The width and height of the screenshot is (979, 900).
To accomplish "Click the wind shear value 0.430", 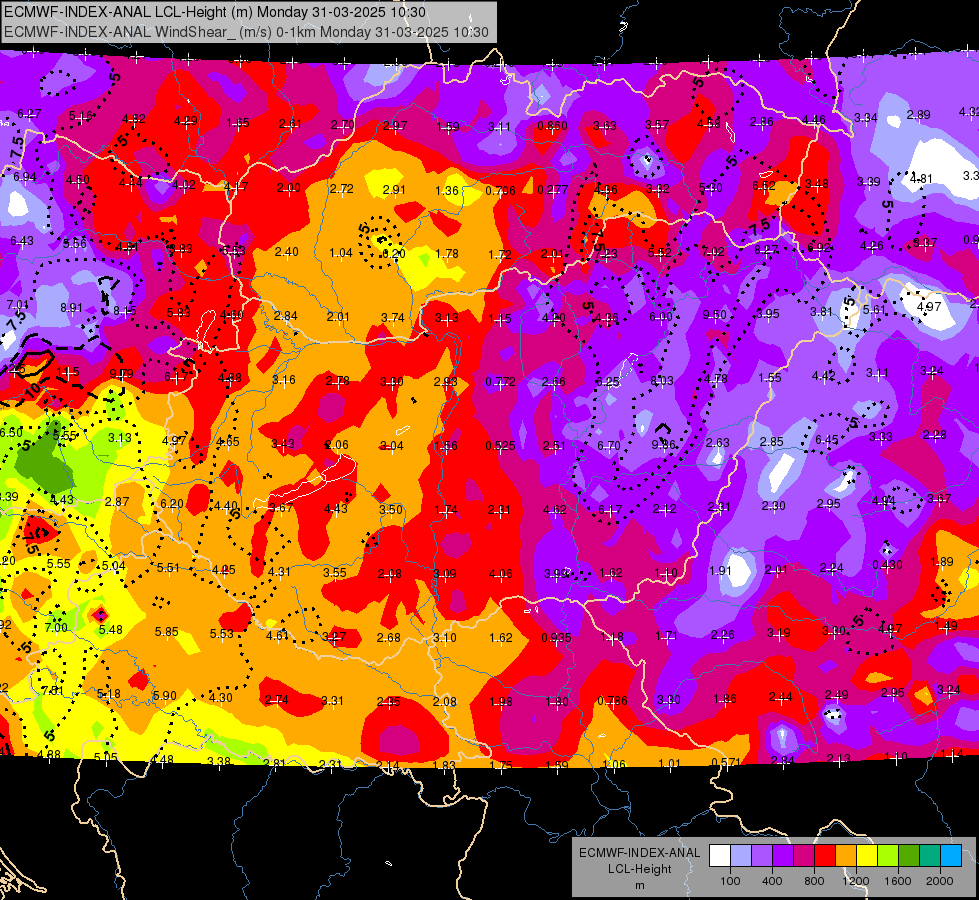I will click(x=887, y=565).
